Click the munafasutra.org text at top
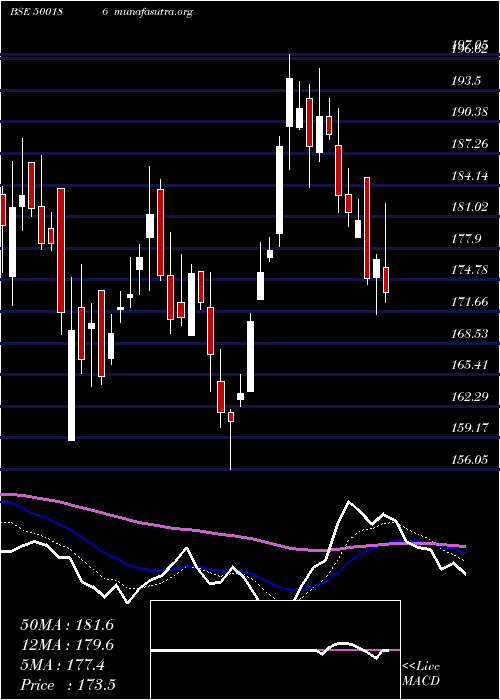Screen dimensions: 500x700 pos(153,12)
